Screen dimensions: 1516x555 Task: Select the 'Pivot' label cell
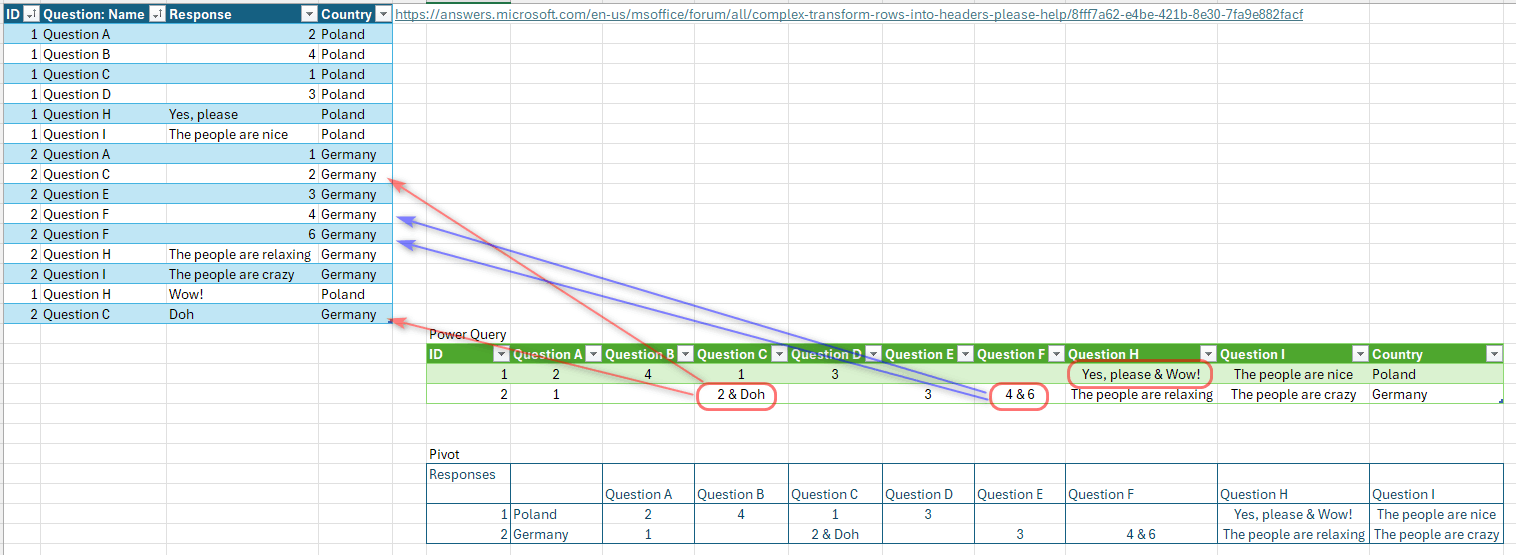445,454
